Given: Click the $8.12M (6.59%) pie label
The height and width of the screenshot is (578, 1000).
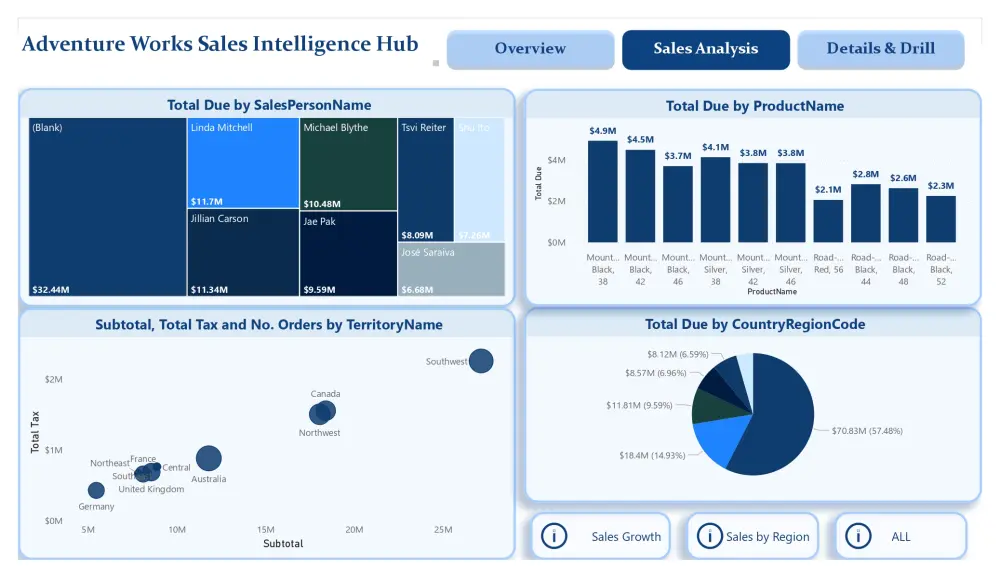Looking at the screenshot, I should 677,354.
